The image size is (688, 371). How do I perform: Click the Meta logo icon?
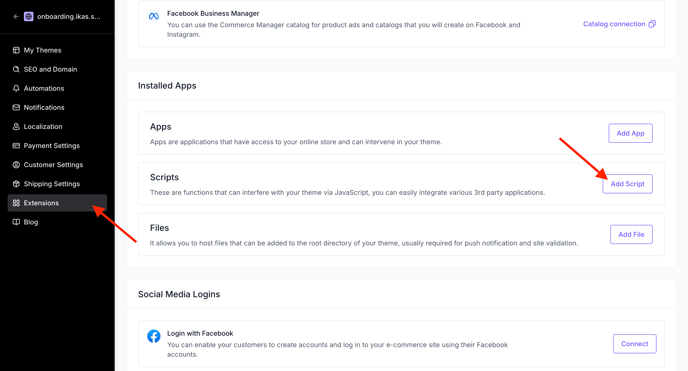click(x=154, y=17)
